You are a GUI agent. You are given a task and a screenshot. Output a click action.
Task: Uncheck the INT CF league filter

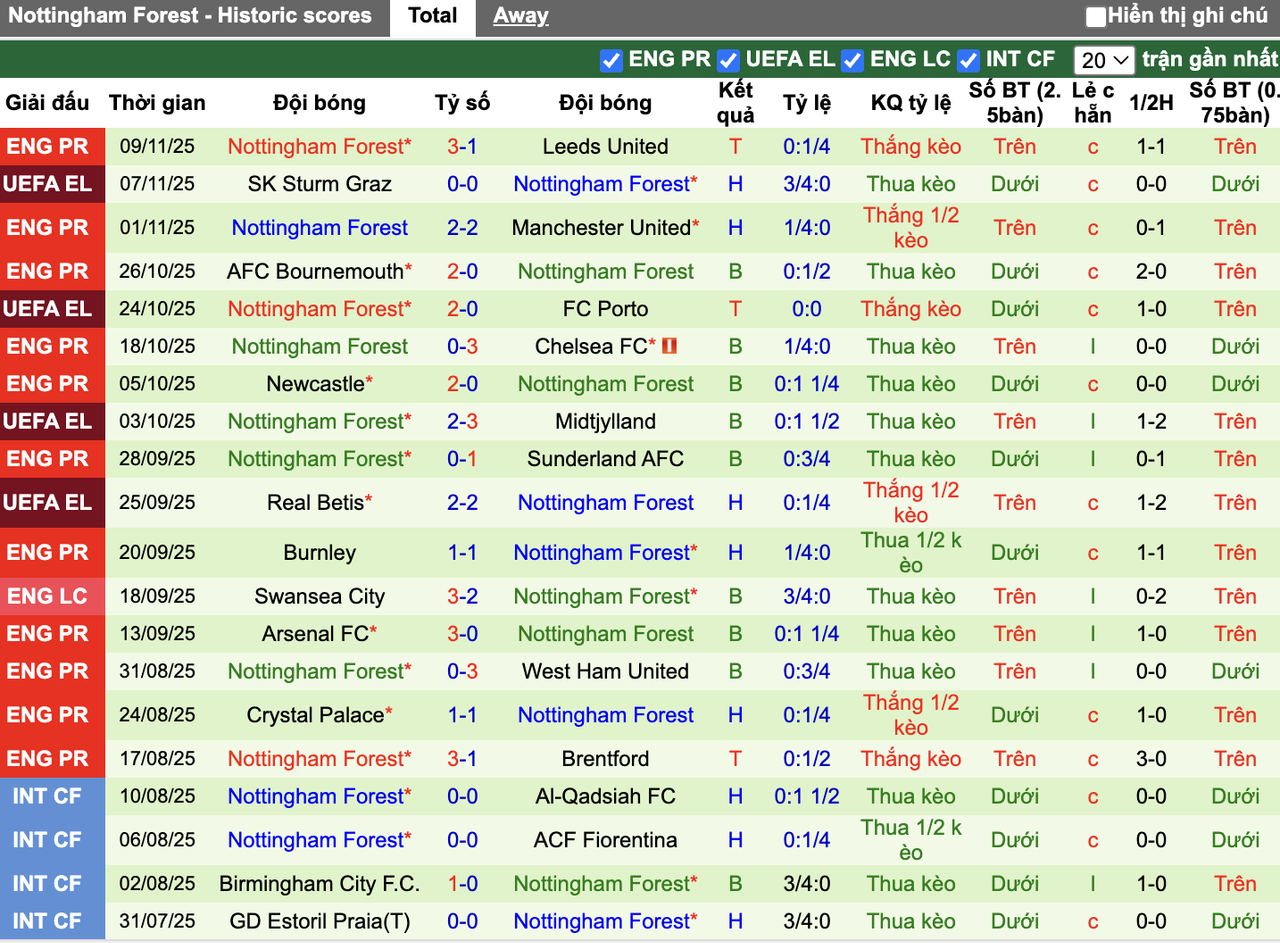pos(967,60)
